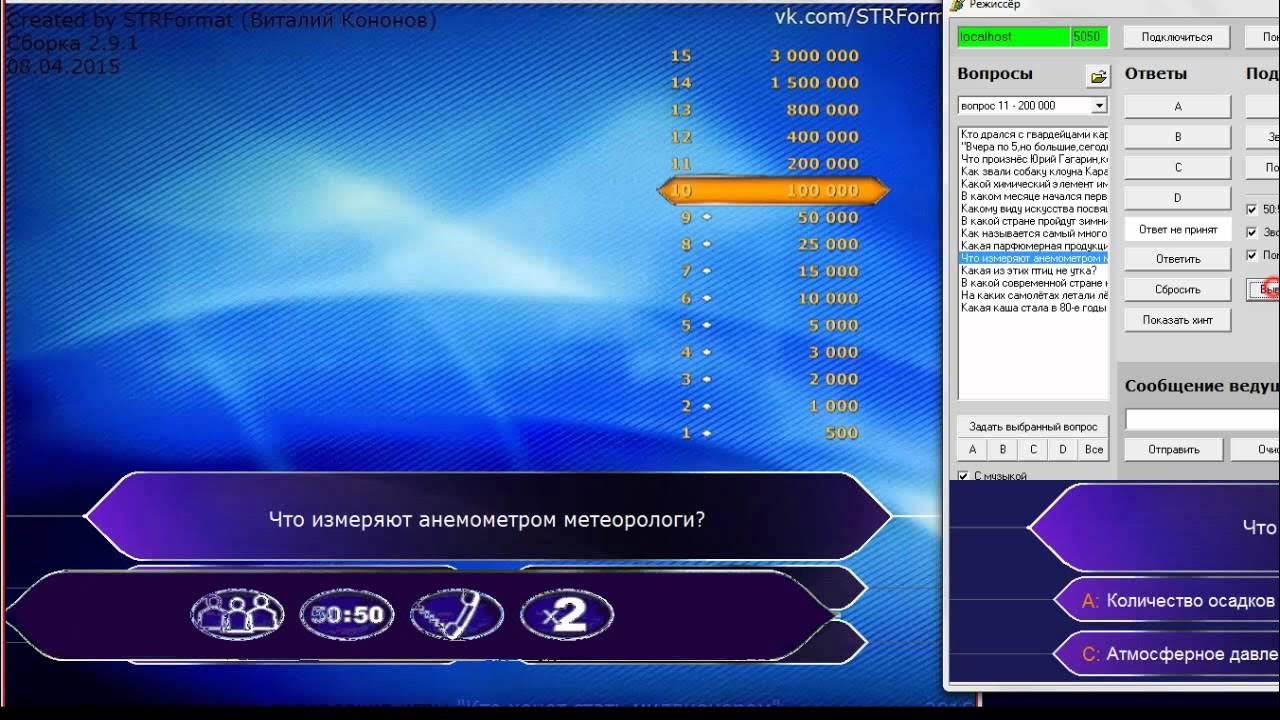The width and height of the screenshot is (1280, 720).
Task: Focus the localhost address field
Action: pos(1012,37)
